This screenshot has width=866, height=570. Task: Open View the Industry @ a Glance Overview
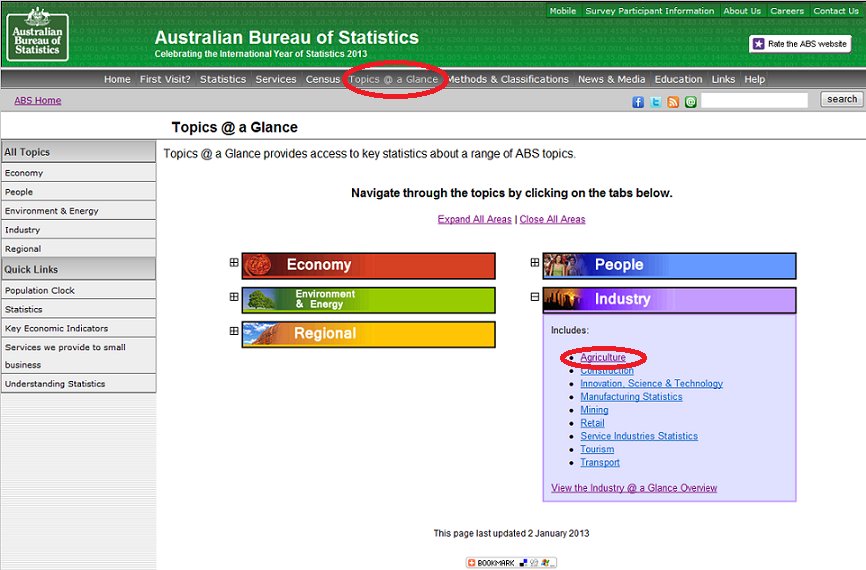(634, 488)
